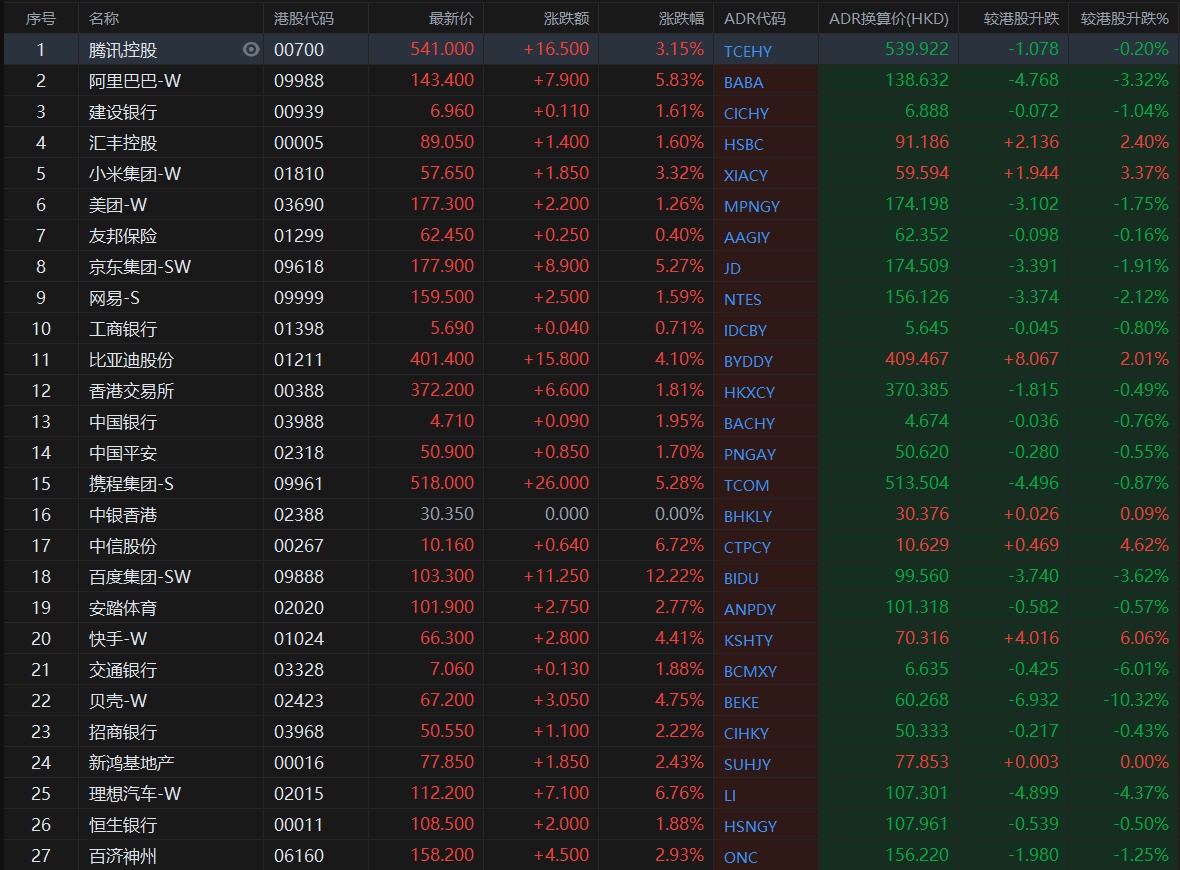Sort by 最新价 column header

pyautogui.click(x=451, y=19)
